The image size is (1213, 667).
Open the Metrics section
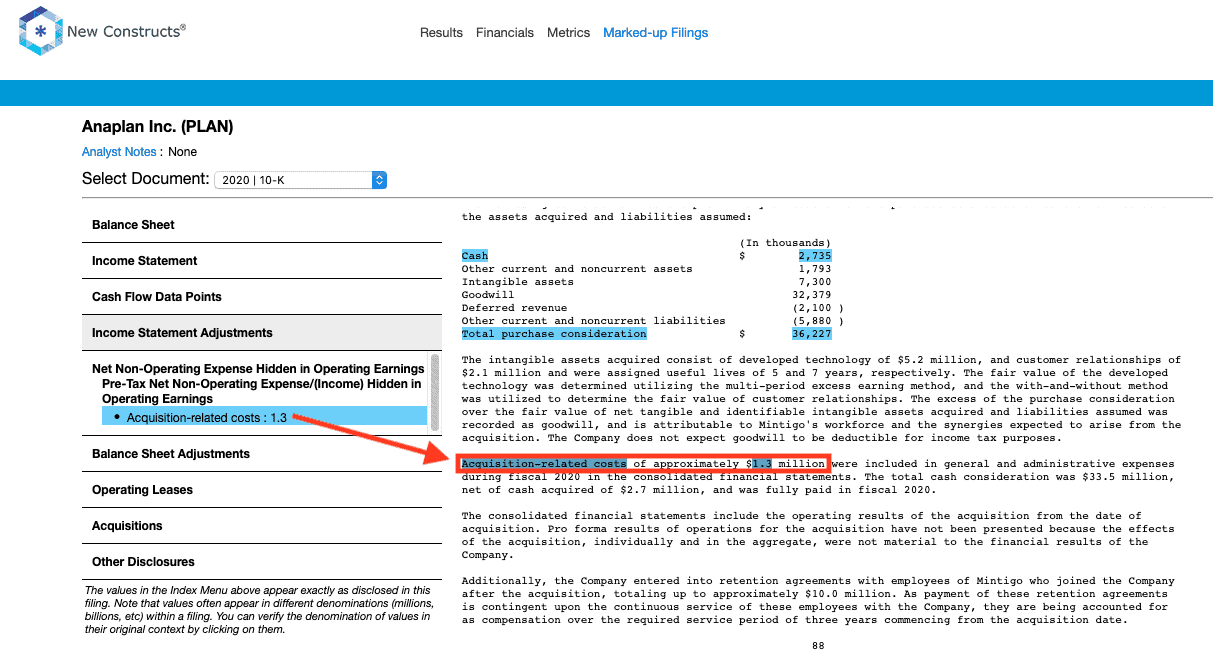569,33
